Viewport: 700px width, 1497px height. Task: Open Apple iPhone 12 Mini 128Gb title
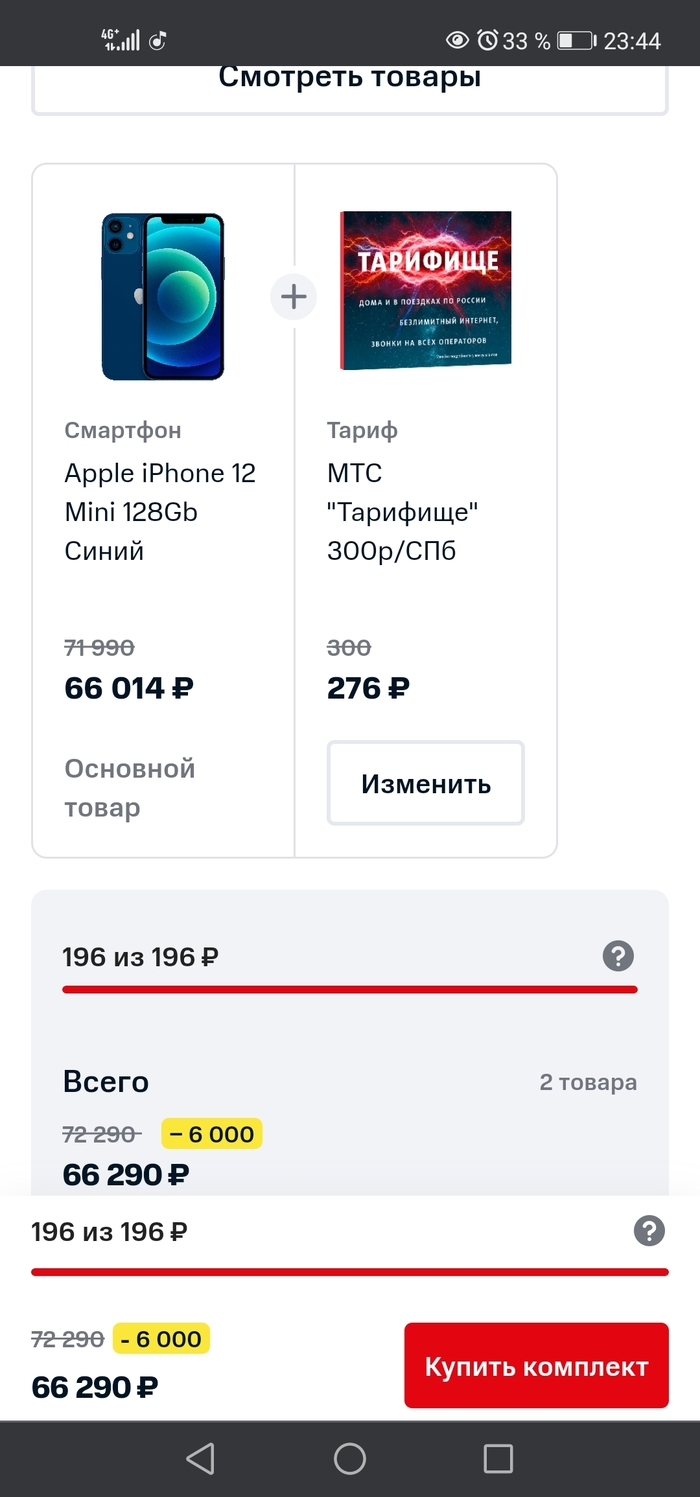[x=160, y=511]
